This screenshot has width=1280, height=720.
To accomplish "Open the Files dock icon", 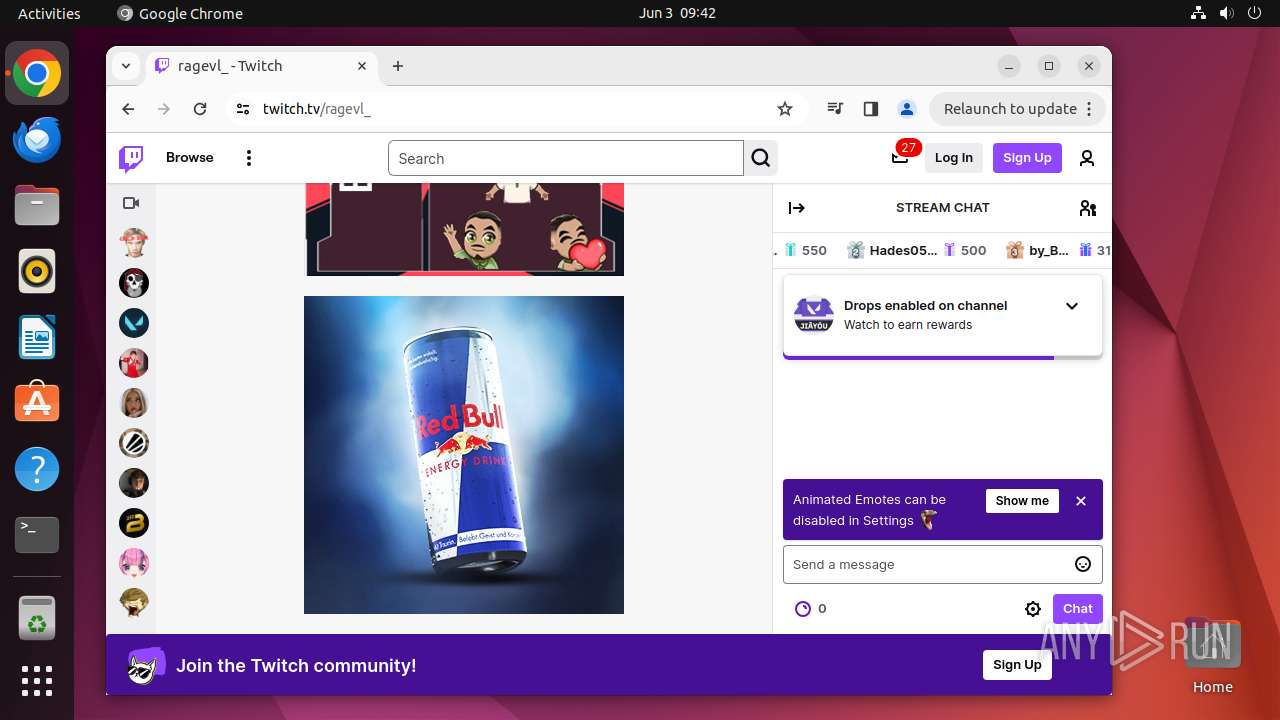I will tap(37, 206).
